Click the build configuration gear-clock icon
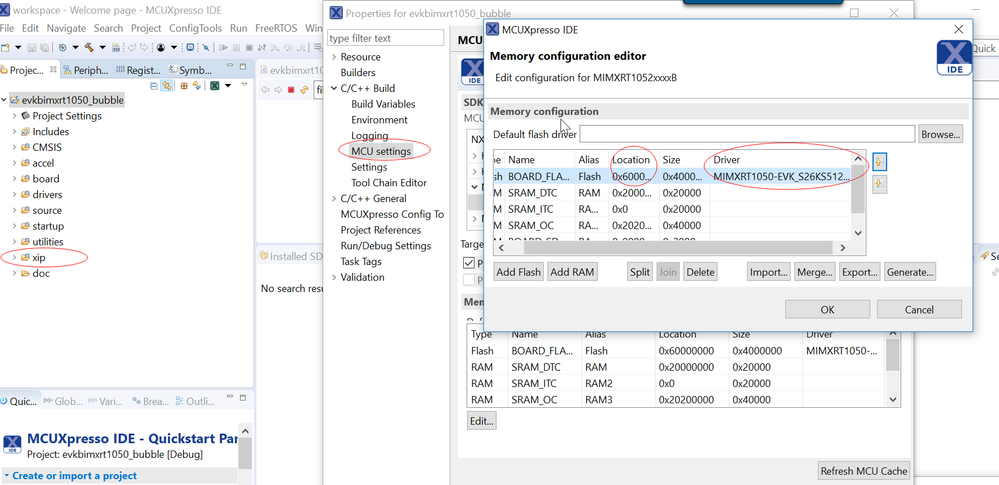Viewport: 999px width, 485px height. (62, 47)
